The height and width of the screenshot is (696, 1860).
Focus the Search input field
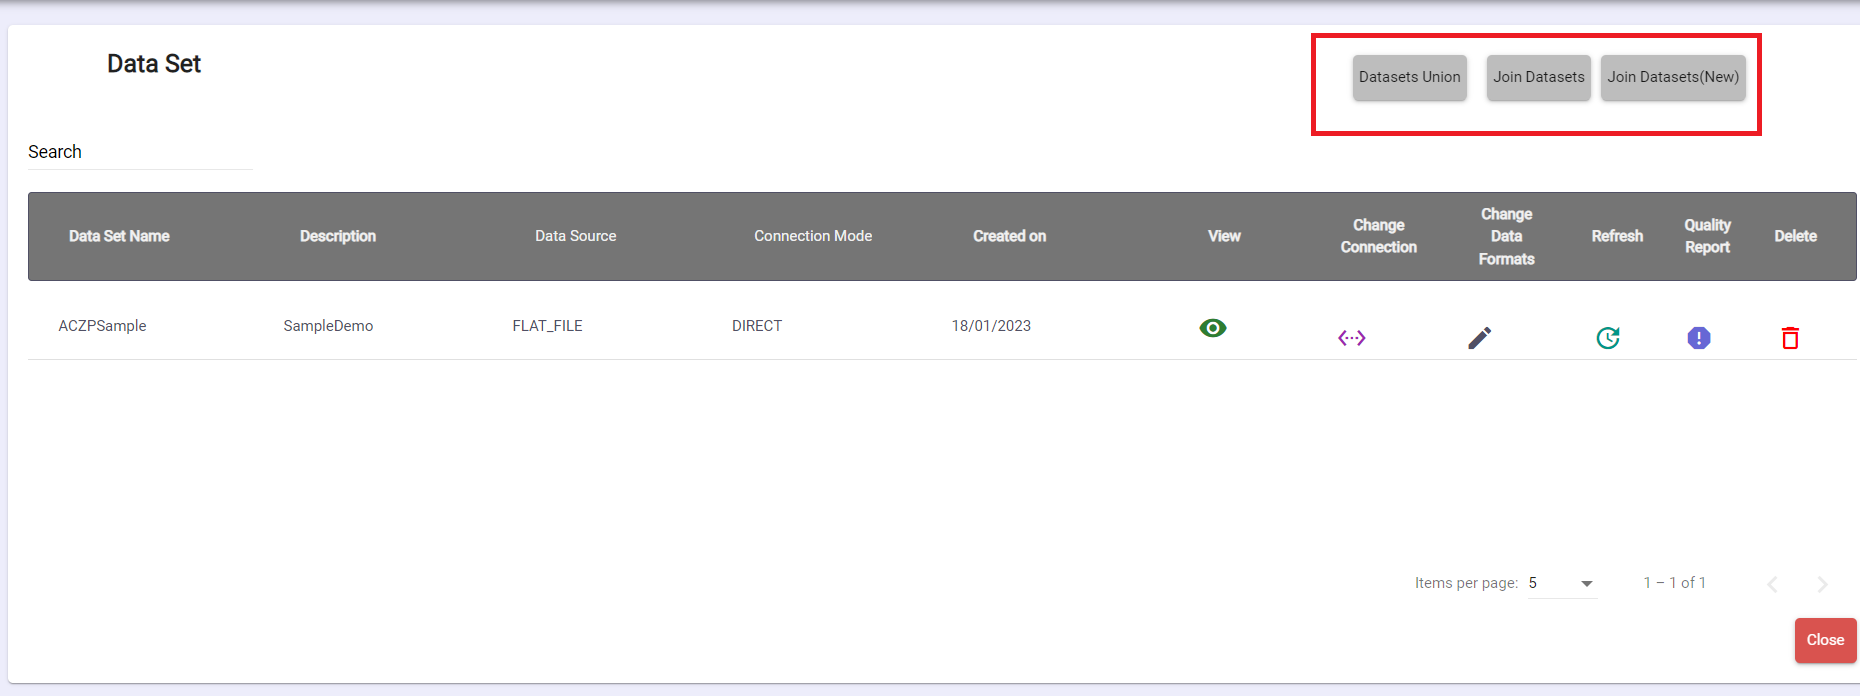tap(140, 152)
